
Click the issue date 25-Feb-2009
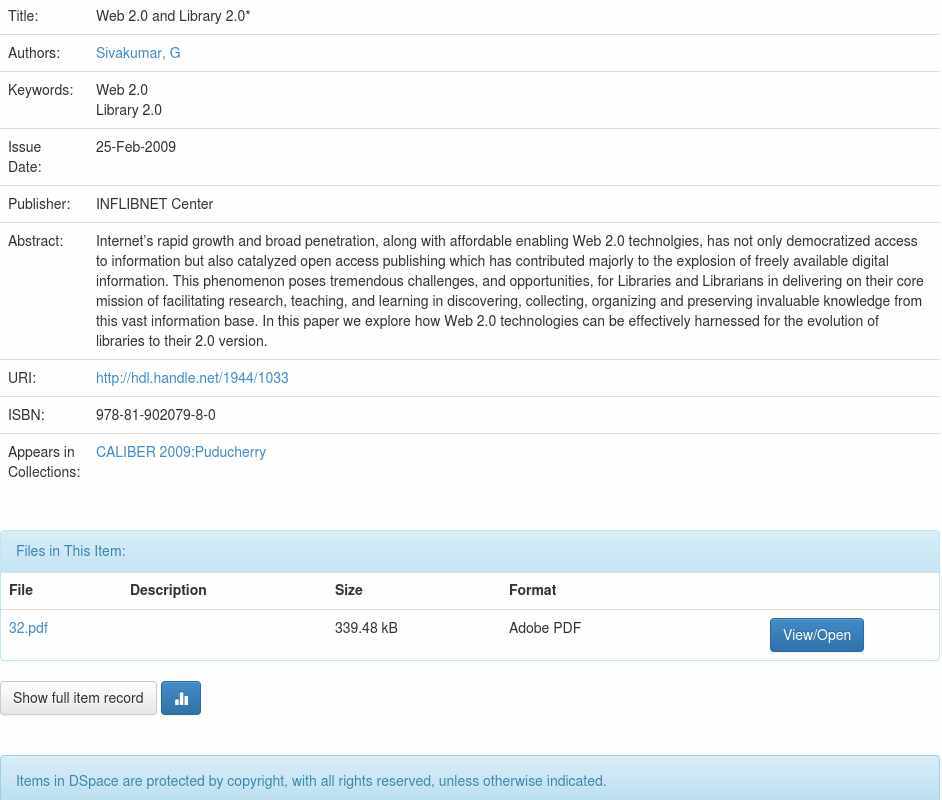pyautogui.click(x=136, y=147)
